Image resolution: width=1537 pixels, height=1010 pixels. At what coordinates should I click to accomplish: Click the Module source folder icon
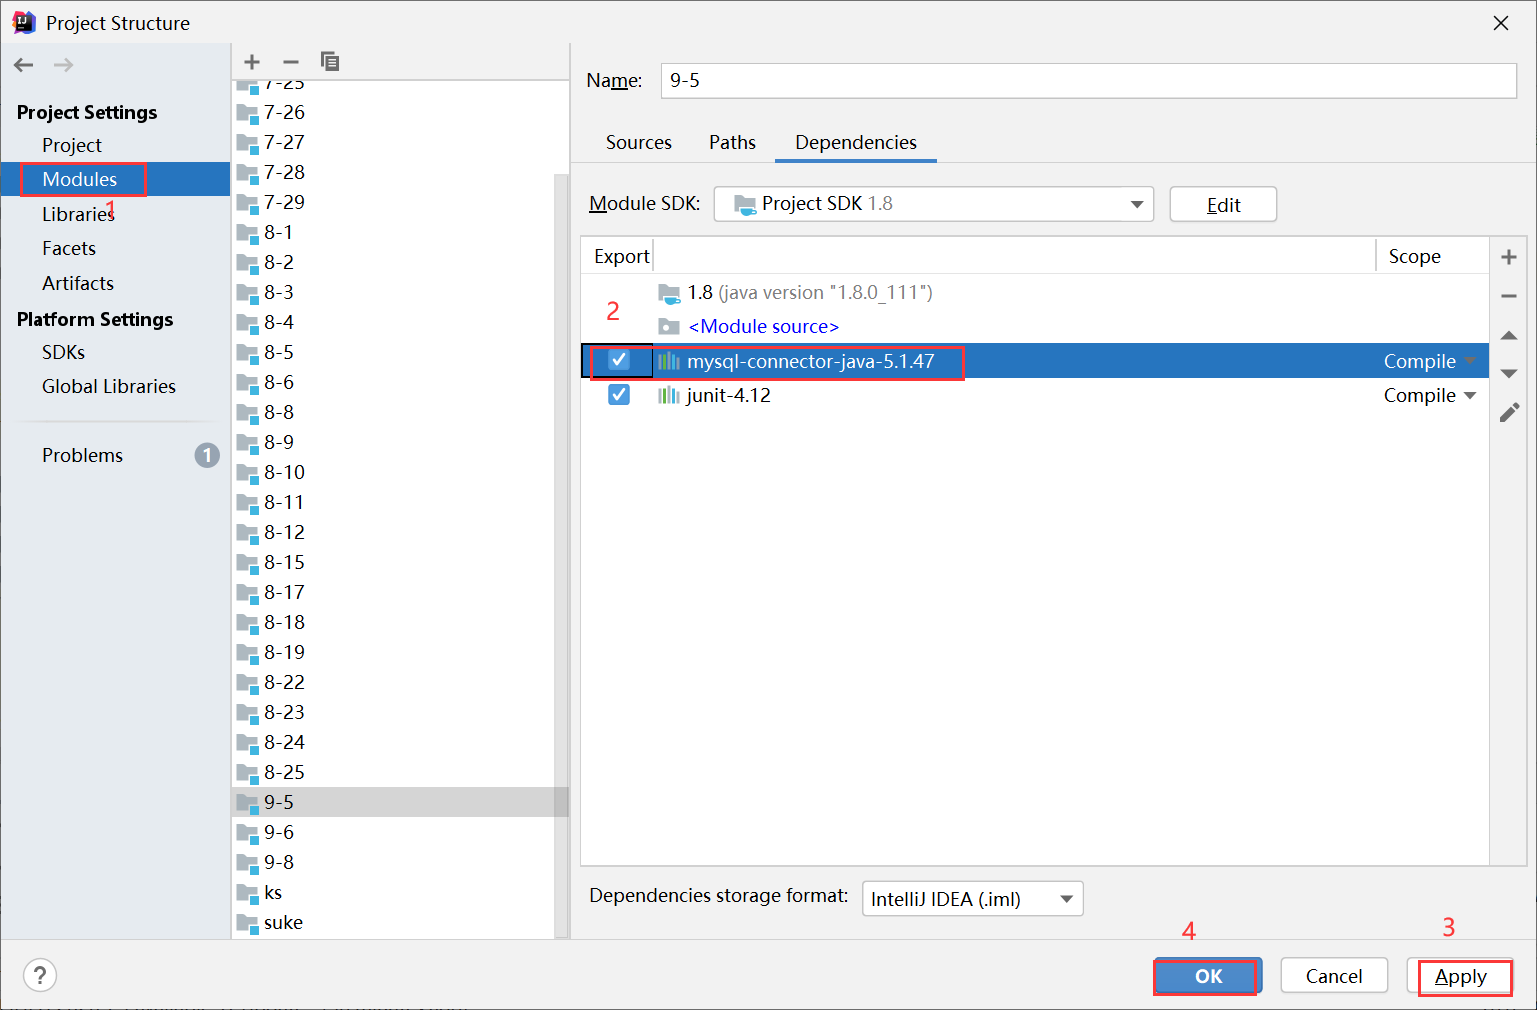point(669,326)
